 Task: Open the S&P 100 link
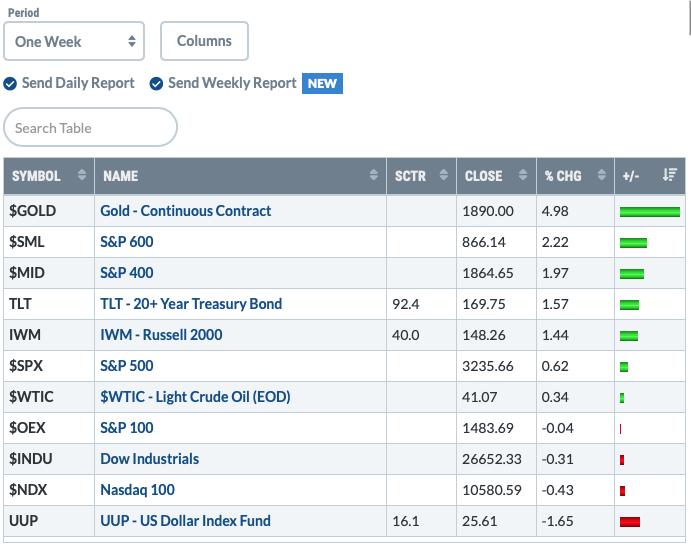127,427
